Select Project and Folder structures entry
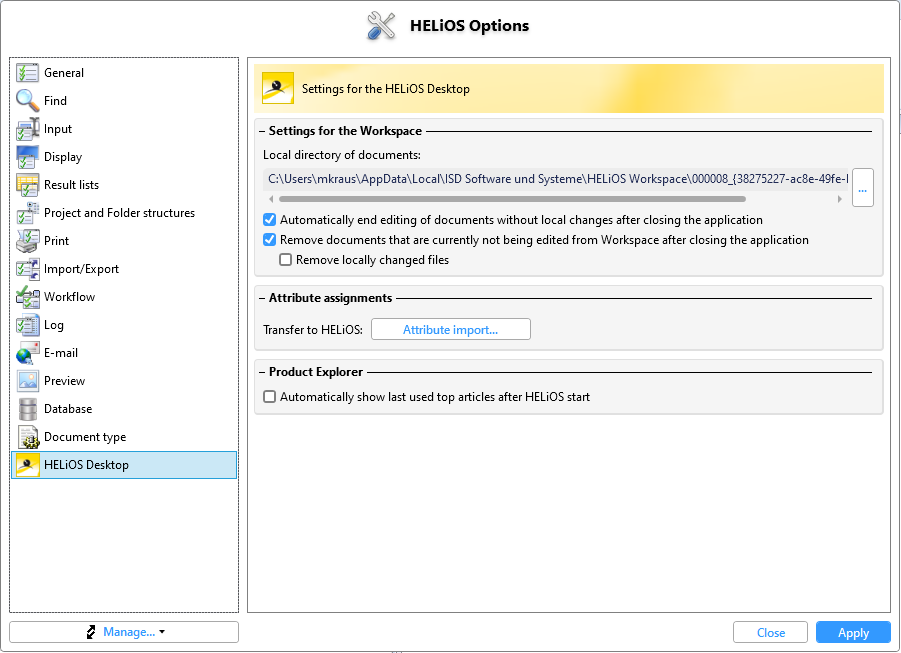The height and width of the screenshot is (653, 901). tap(124, 213)
